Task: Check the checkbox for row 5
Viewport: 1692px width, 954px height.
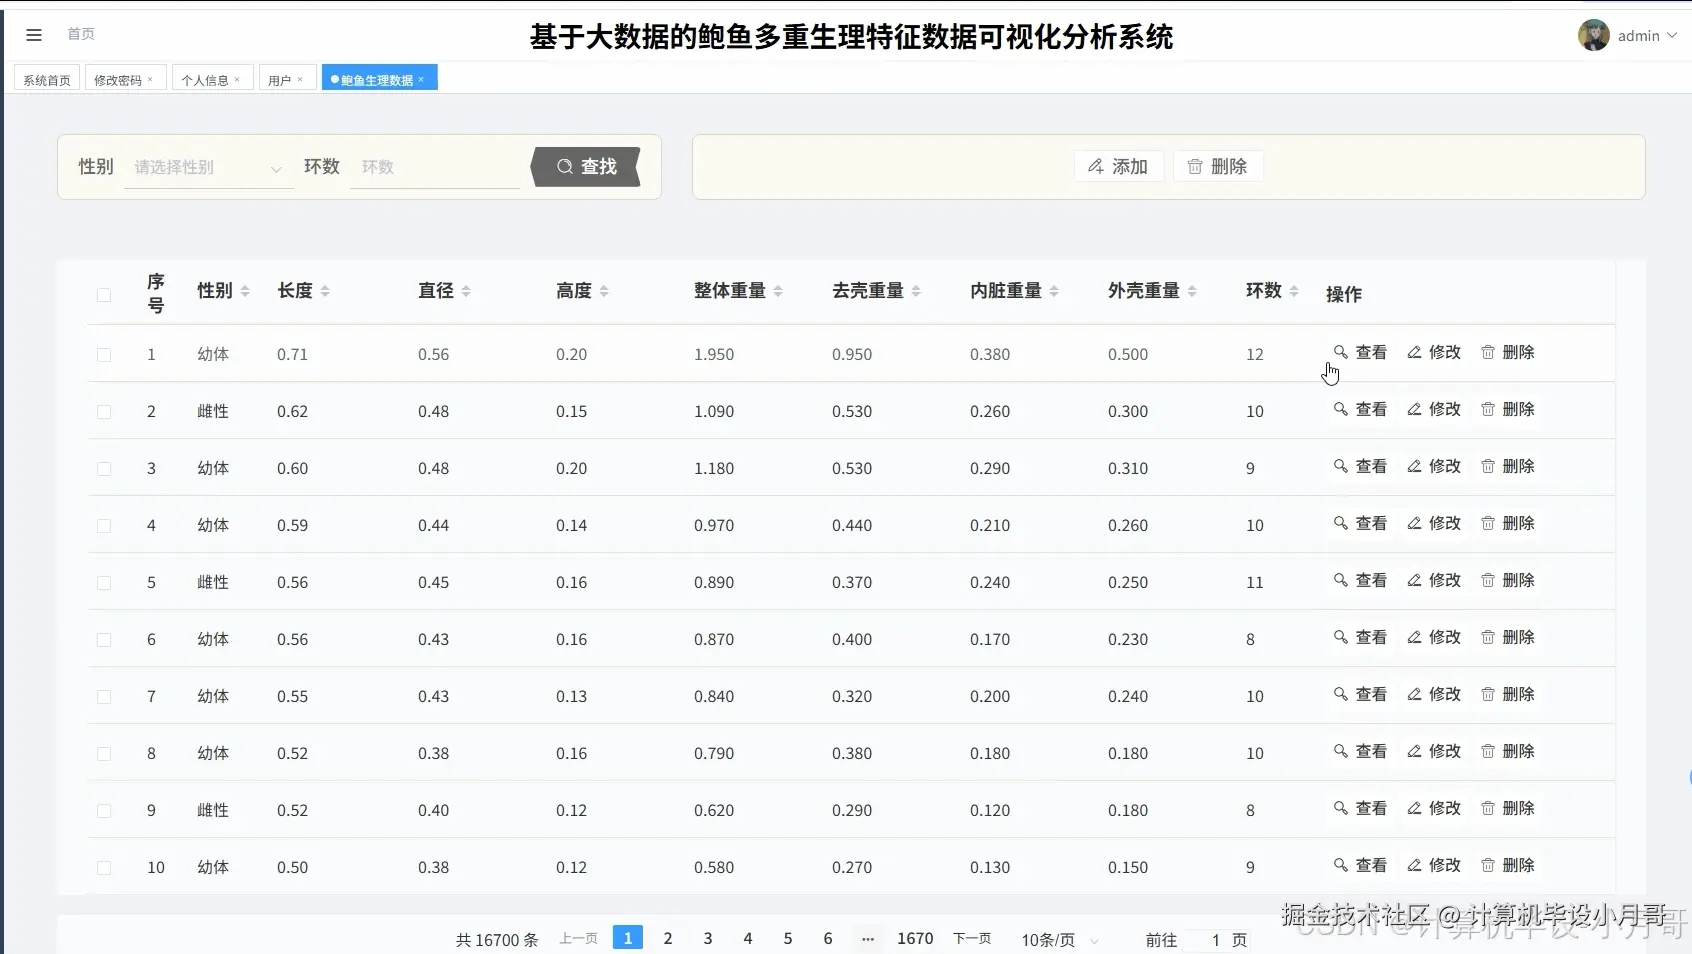Action: (104, 582)
